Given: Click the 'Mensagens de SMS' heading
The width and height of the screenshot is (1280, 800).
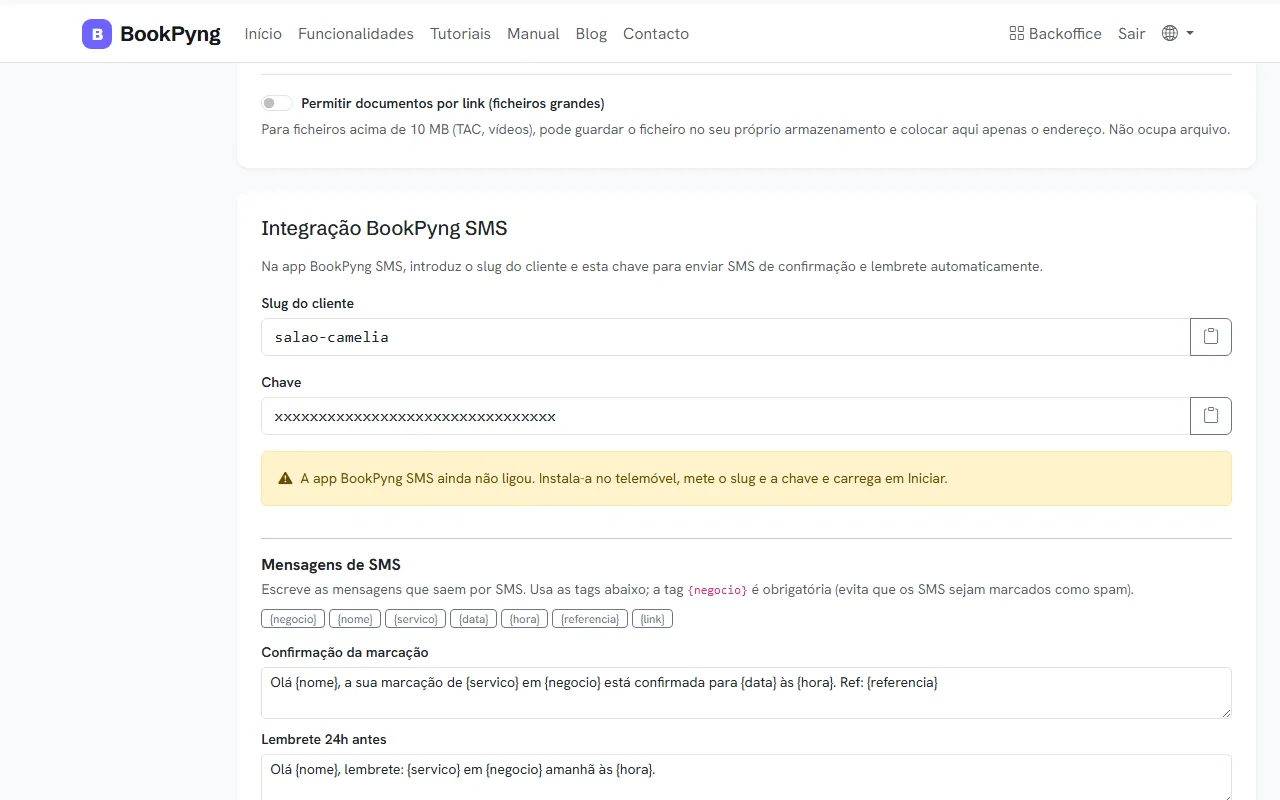Looking at the screenshot, I should (331, 565).
